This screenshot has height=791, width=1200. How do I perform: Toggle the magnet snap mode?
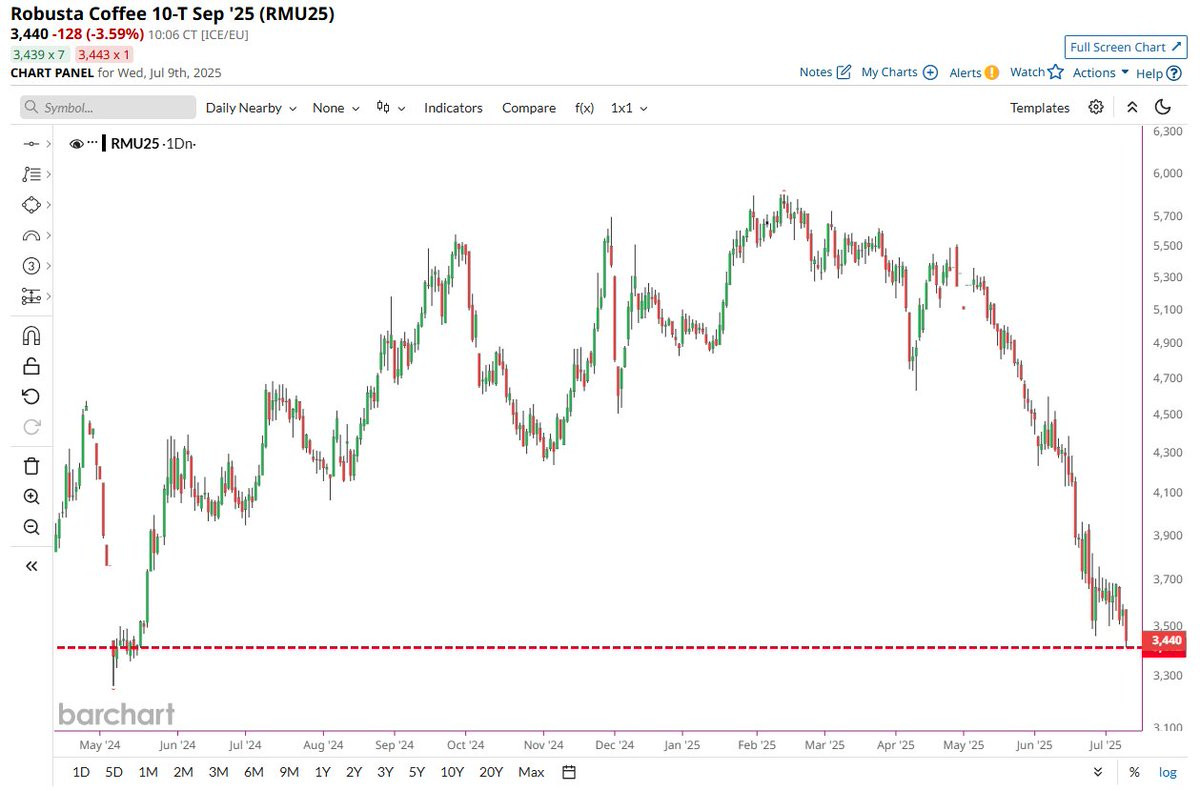click(31, 336)
